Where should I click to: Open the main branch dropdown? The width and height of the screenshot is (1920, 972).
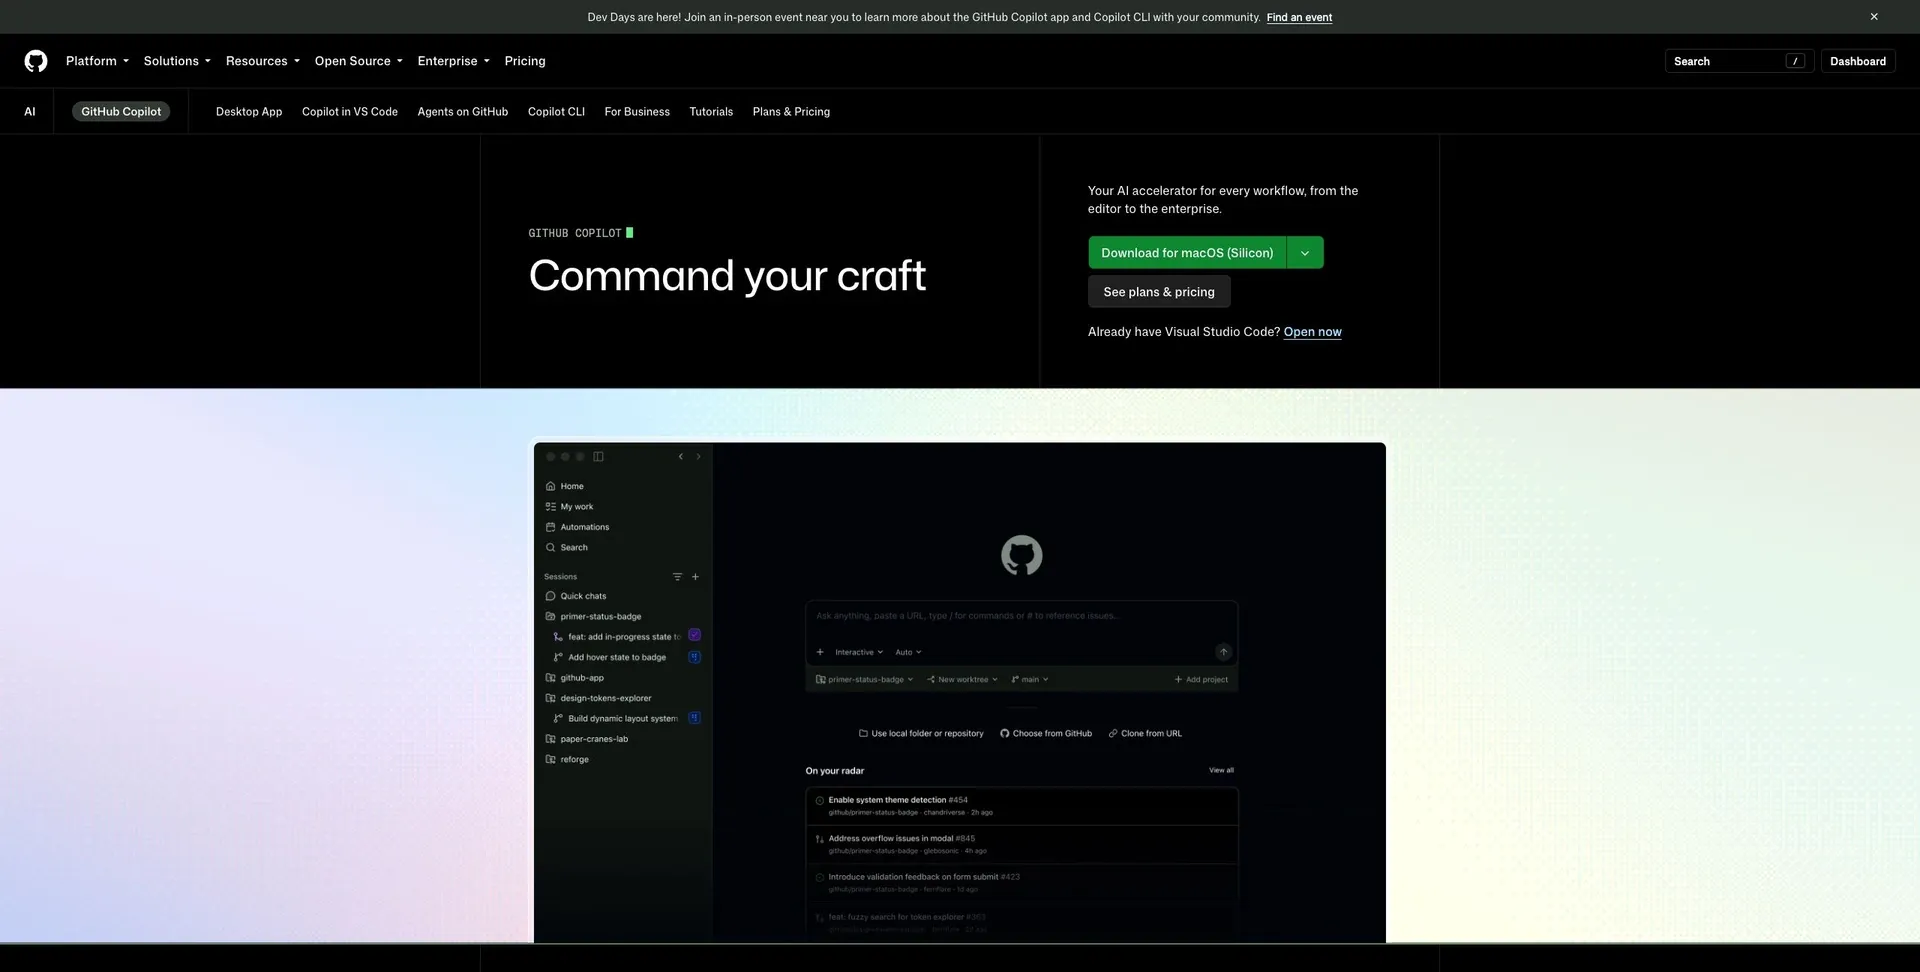[1030, 680]
